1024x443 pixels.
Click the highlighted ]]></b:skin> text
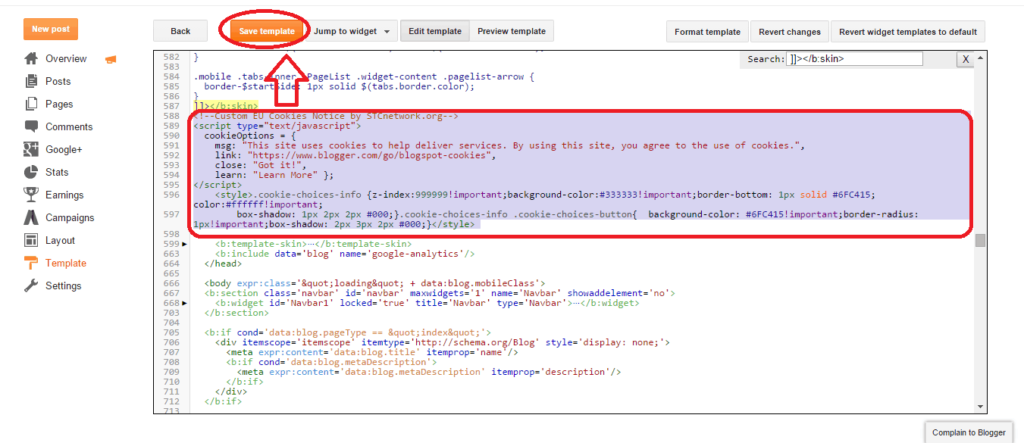pos(226,105)
